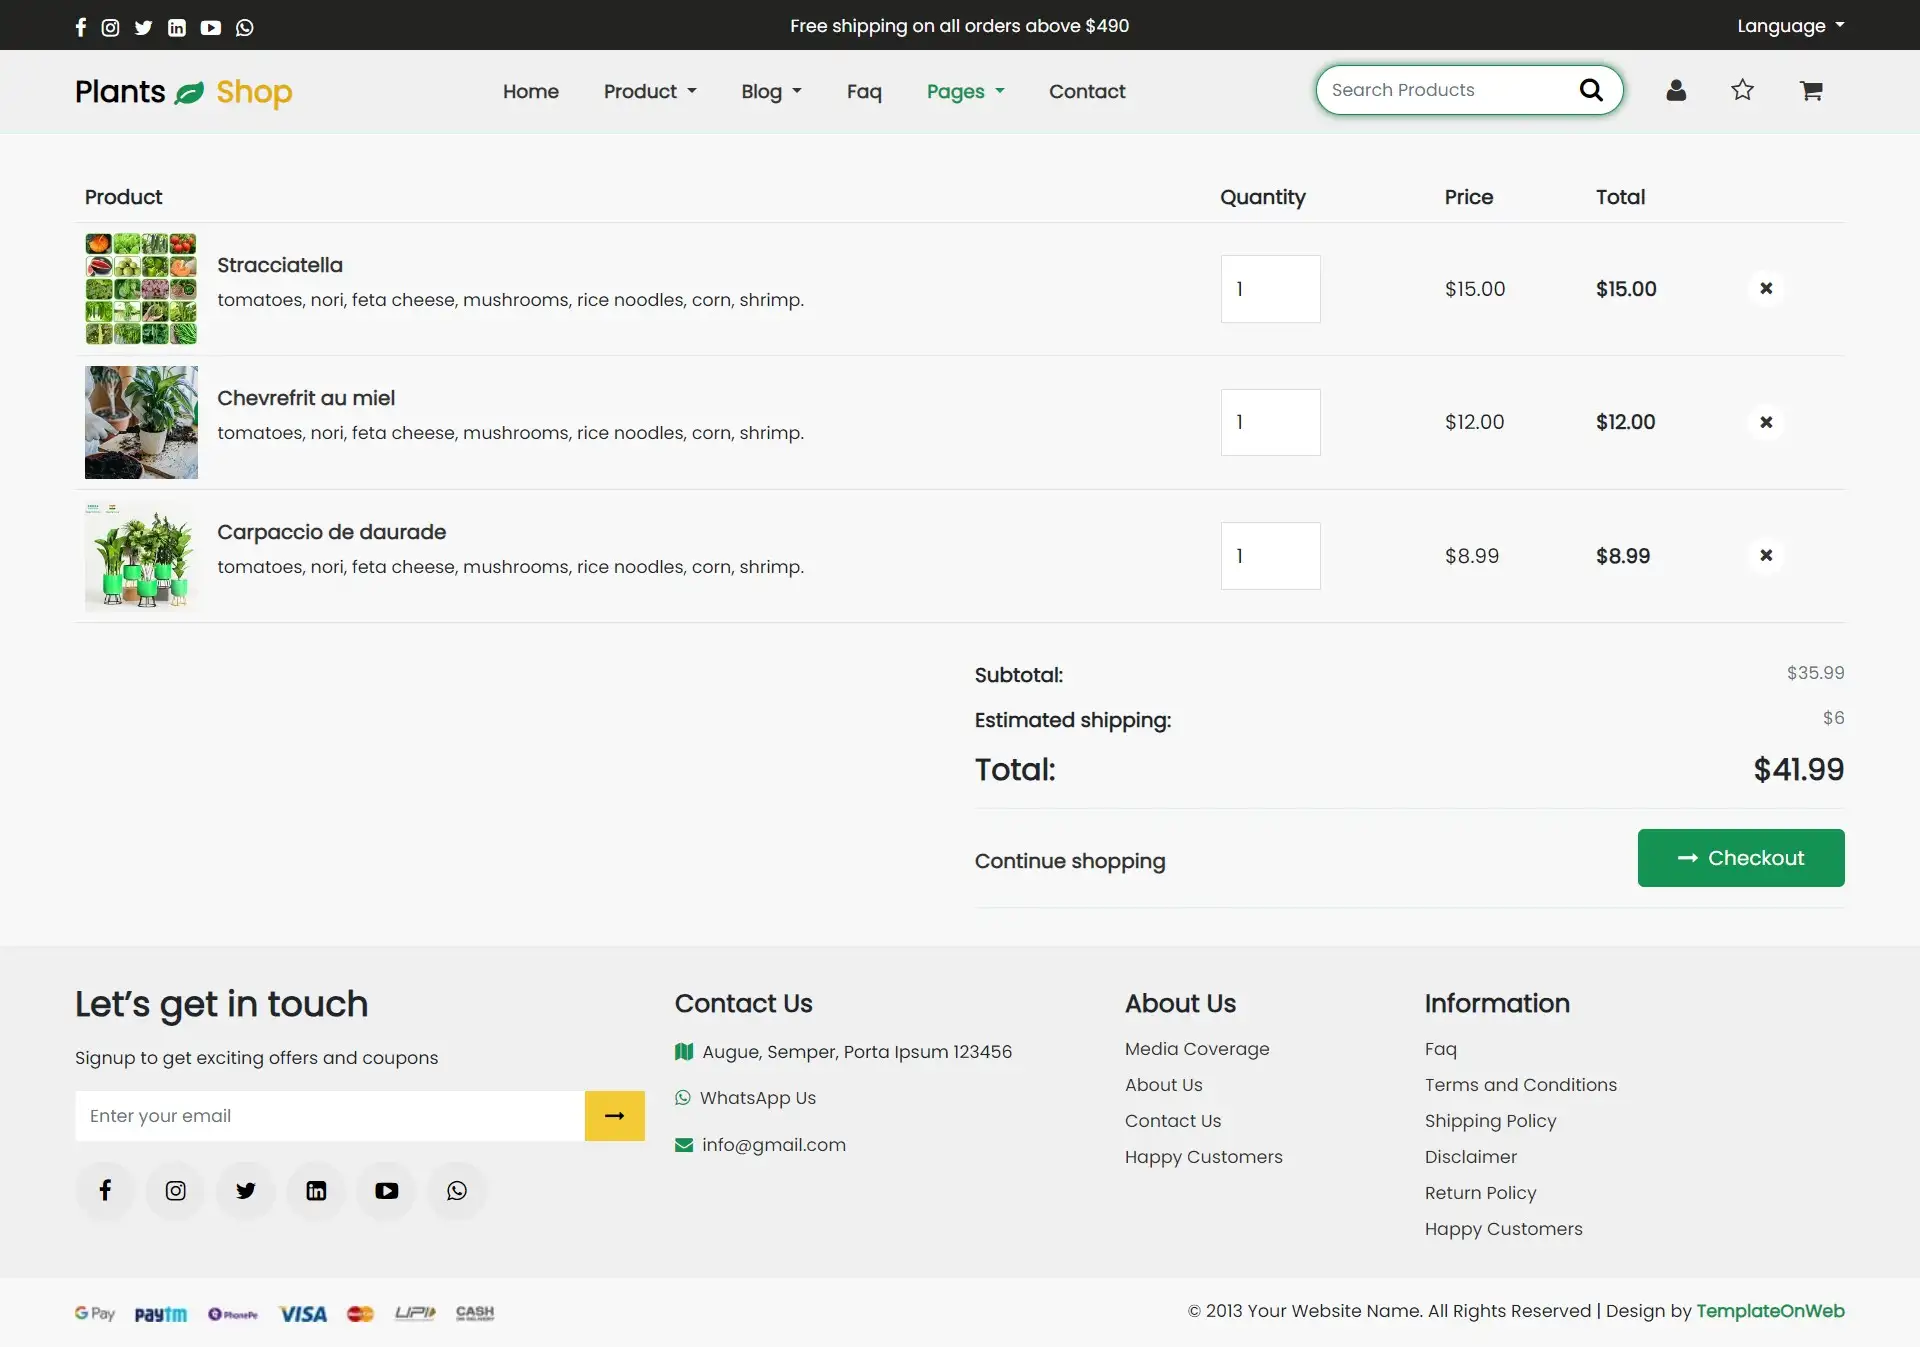Remove Carpaccio de daurade from cart

tap(1766, 555)
